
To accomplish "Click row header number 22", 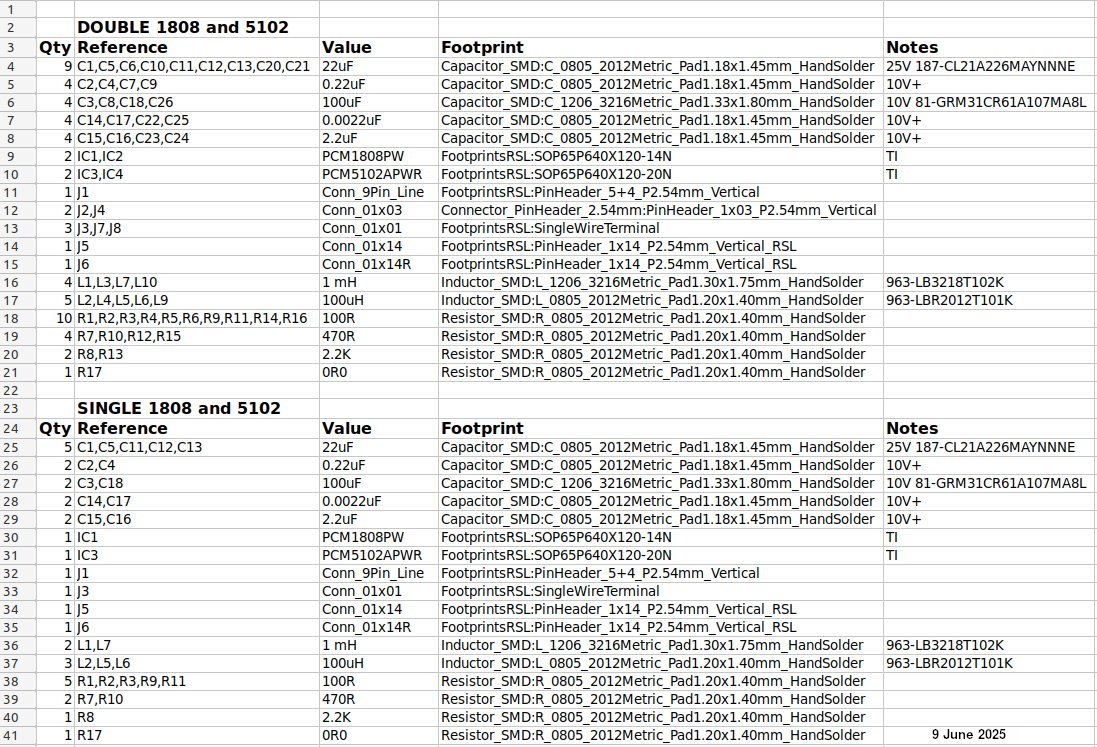I will point(17,390).
